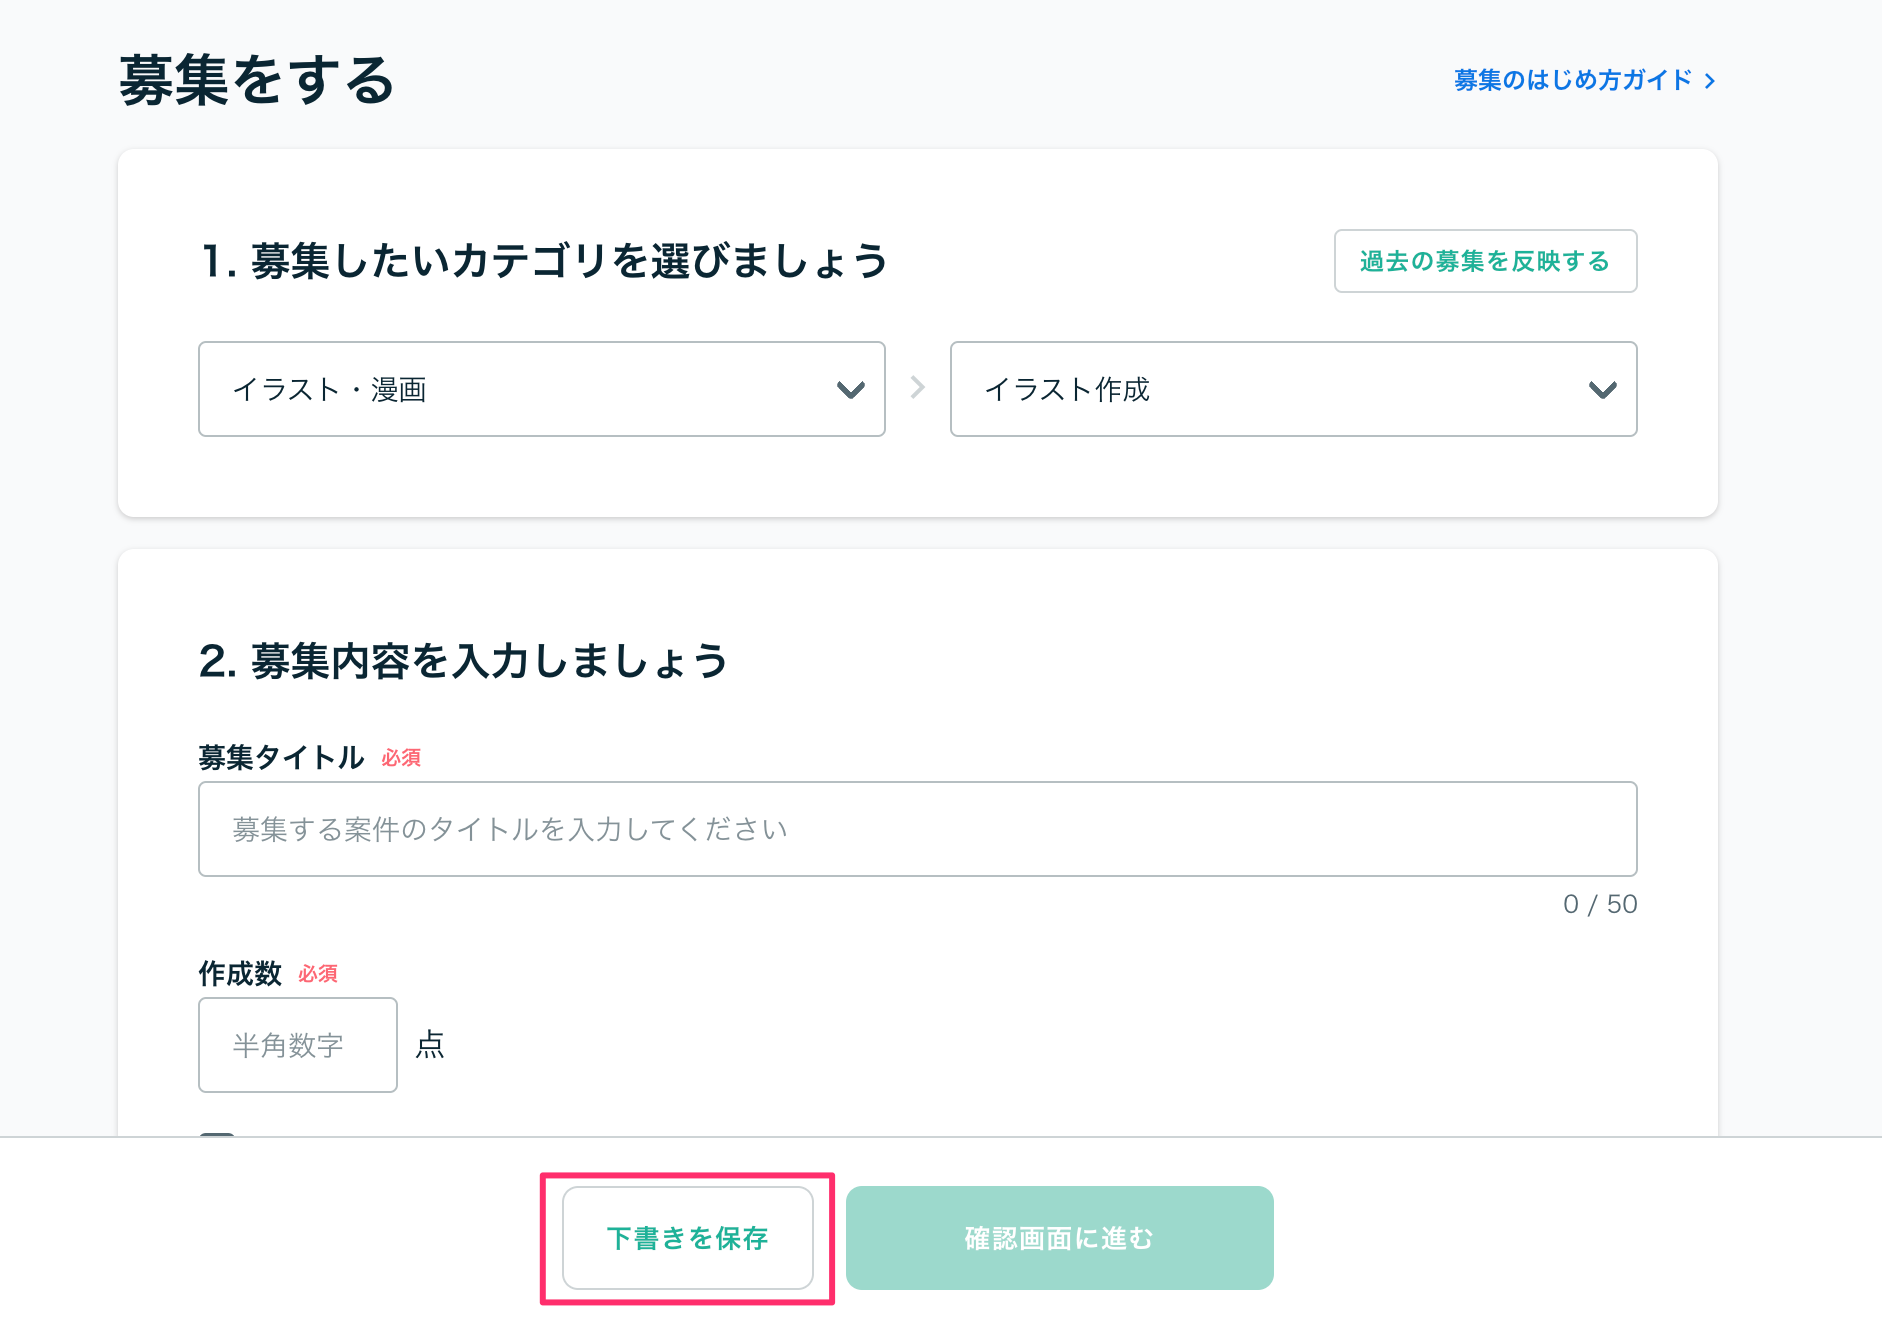Image resolution: width=1882 pixels, height=1320 pixels.
Task: Click the 必須 badge beside 募集タイトル
Action: click(401, 758)
